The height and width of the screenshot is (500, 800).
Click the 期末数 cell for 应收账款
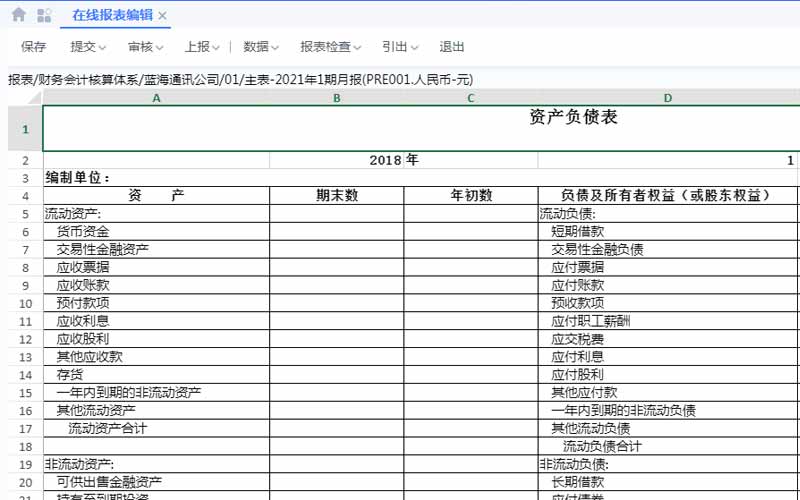click(x=337, y=285)
